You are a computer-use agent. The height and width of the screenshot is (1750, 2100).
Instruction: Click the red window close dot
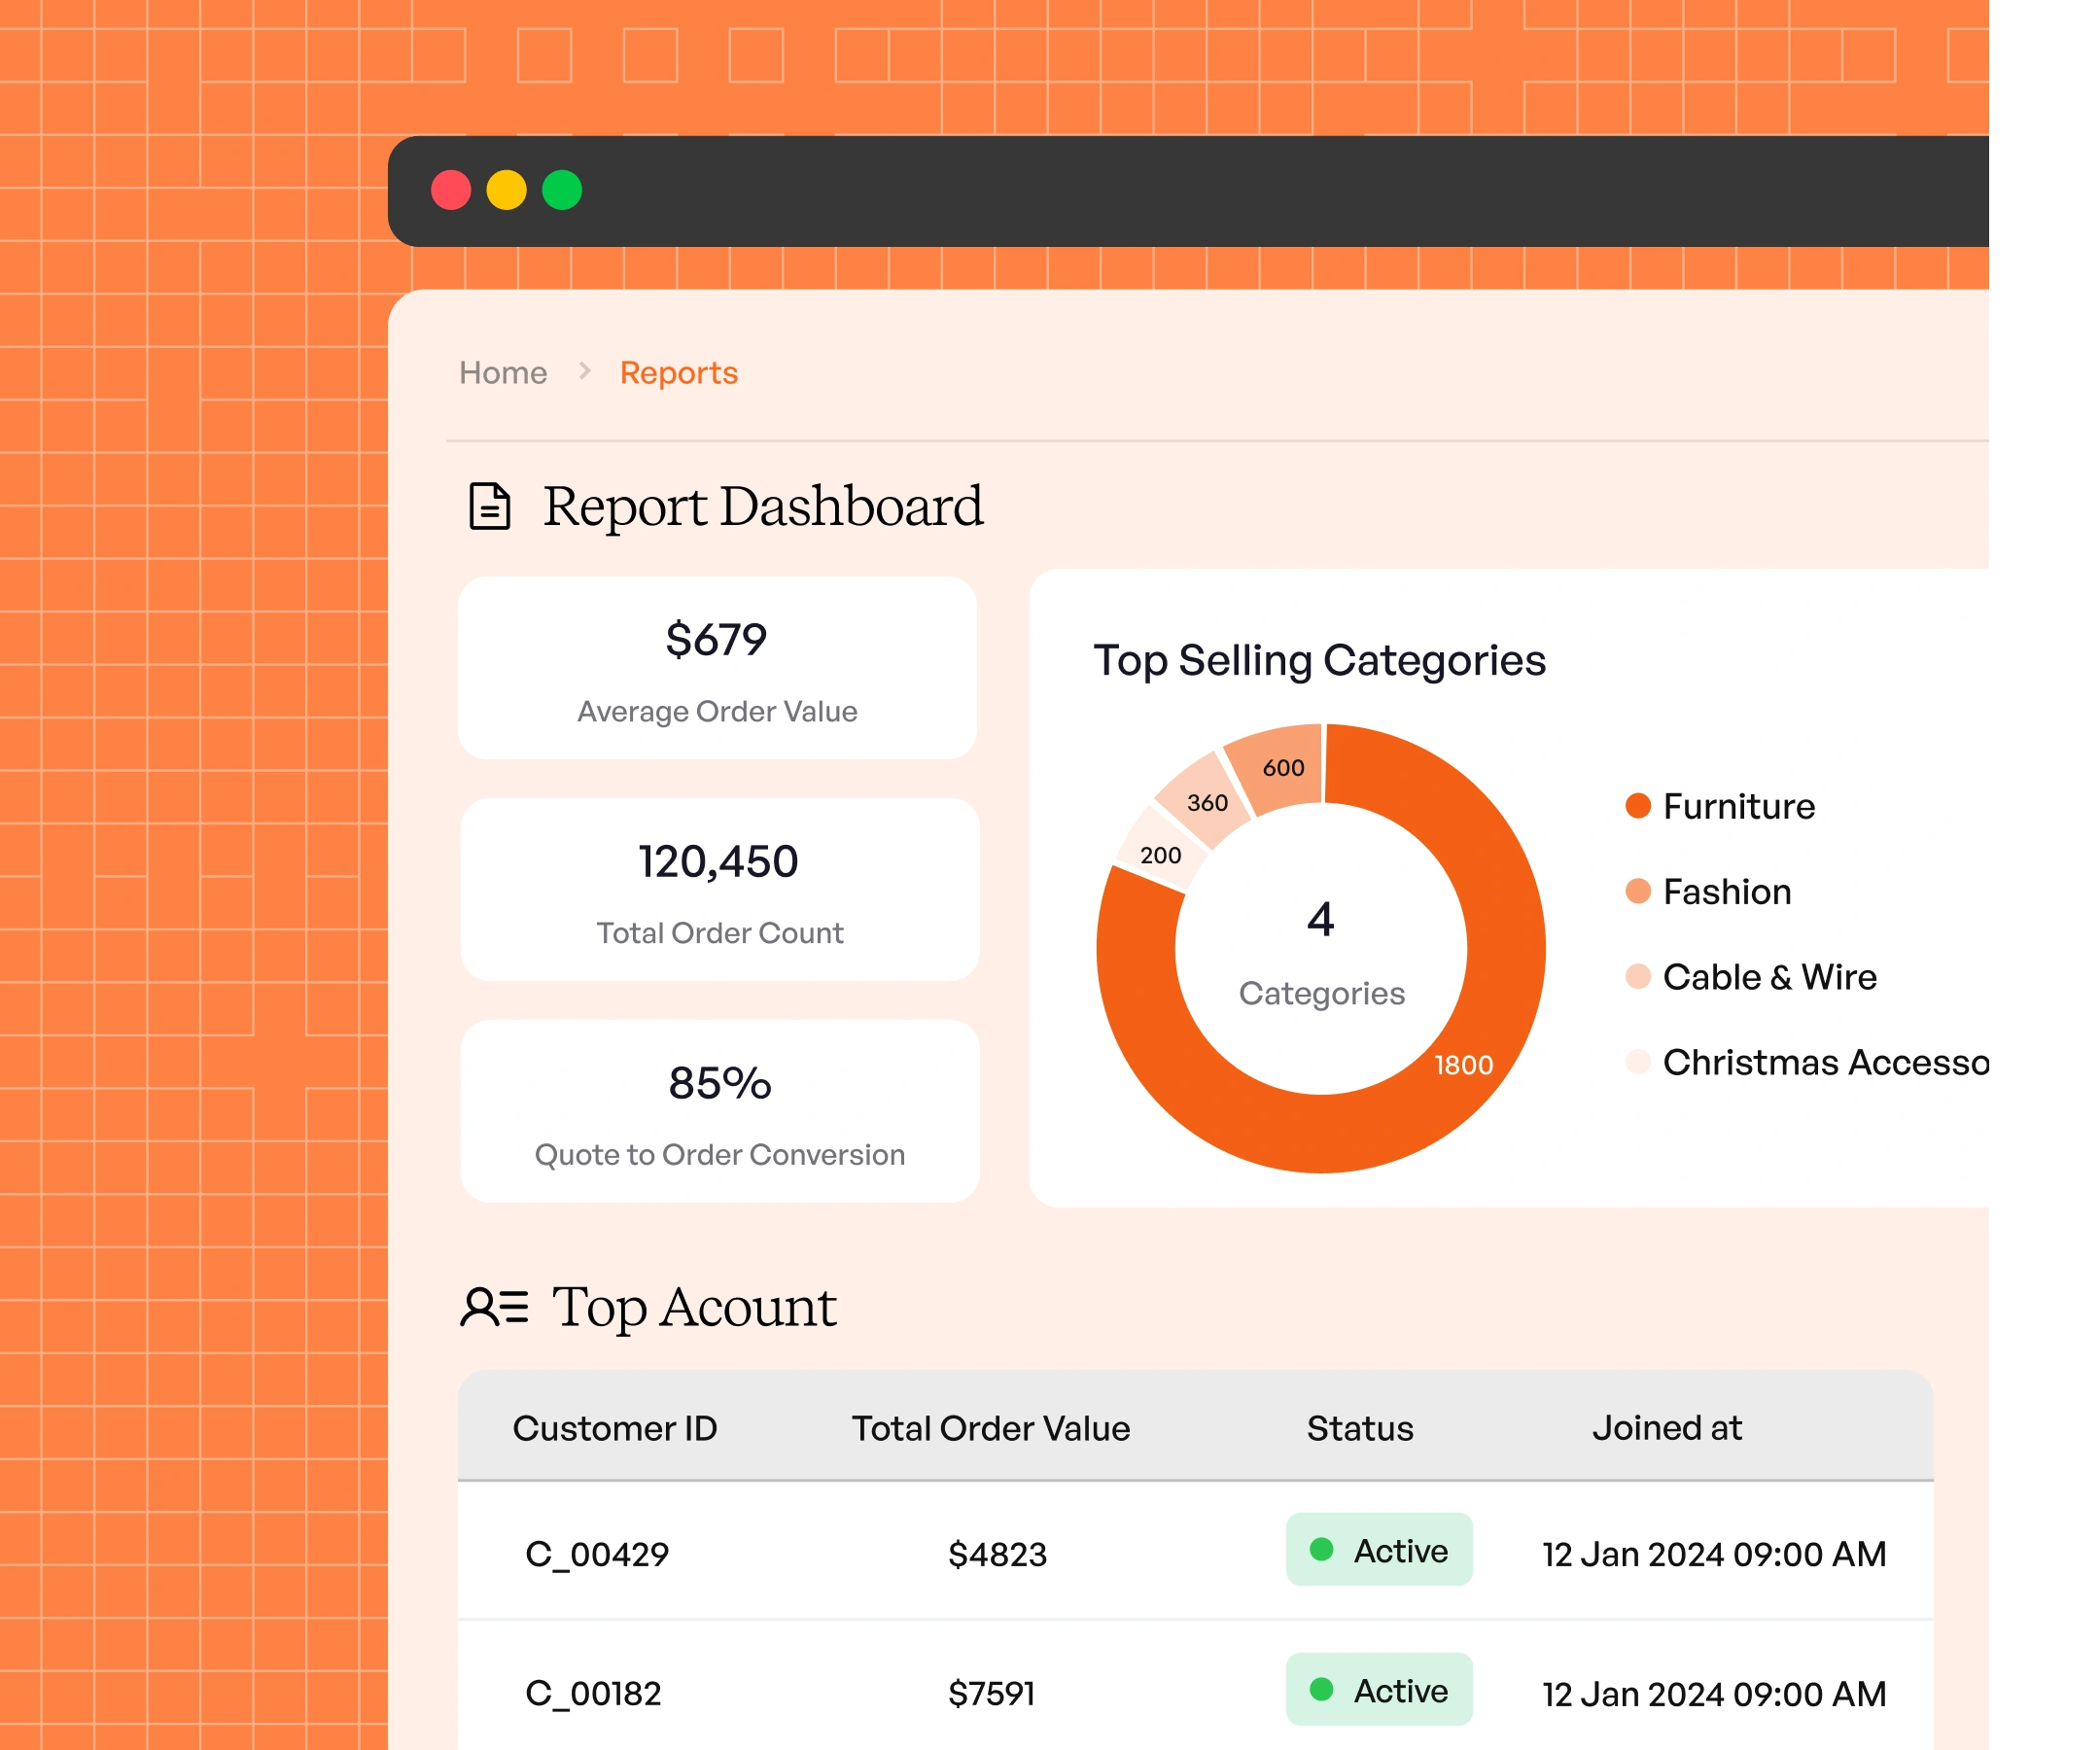(451, 190)
